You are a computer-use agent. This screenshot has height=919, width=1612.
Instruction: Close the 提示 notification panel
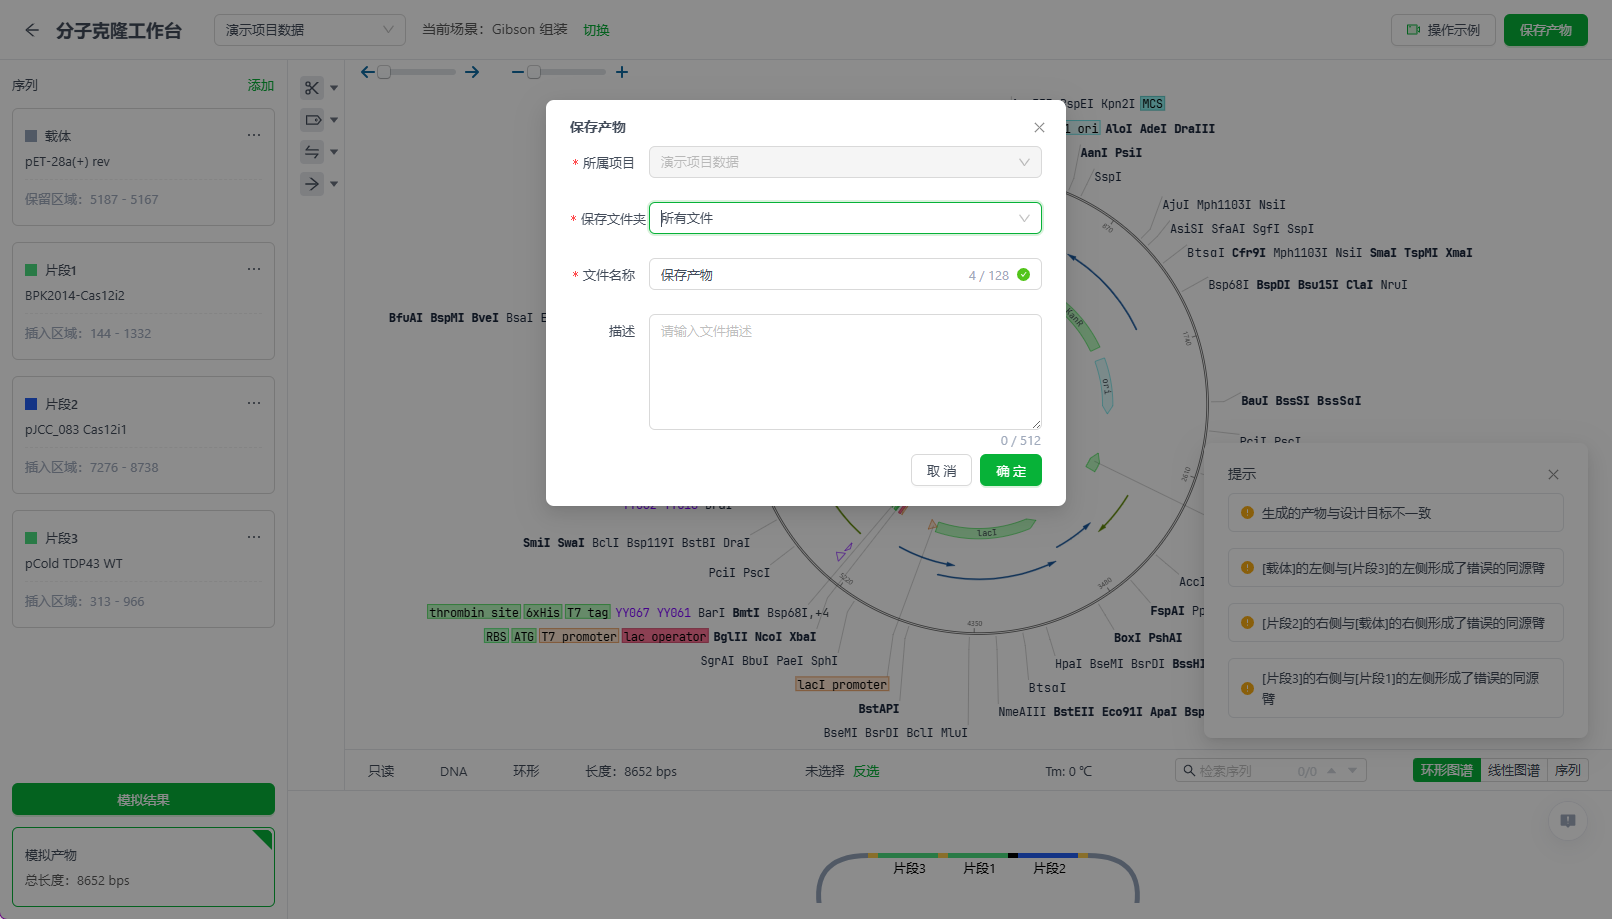click(x=1553, y=474)
